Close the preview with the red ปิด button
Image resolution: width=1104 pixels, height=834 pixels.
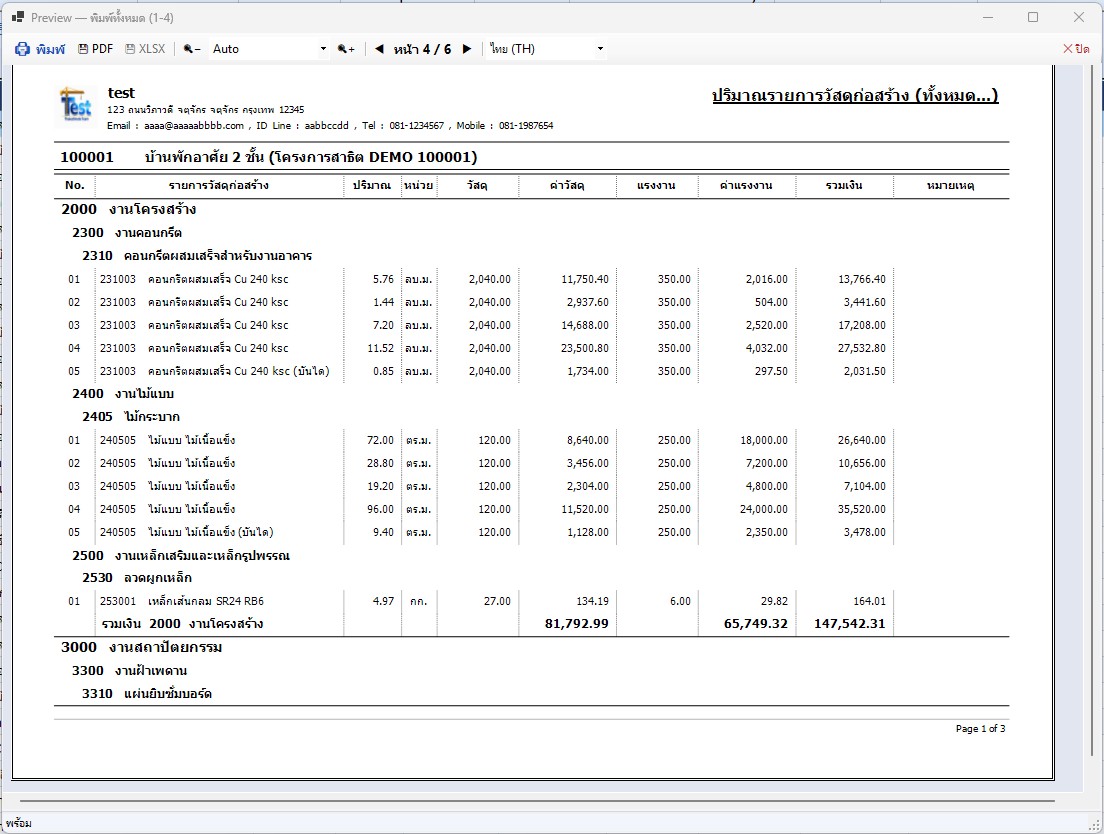[x=1076, y=49]
